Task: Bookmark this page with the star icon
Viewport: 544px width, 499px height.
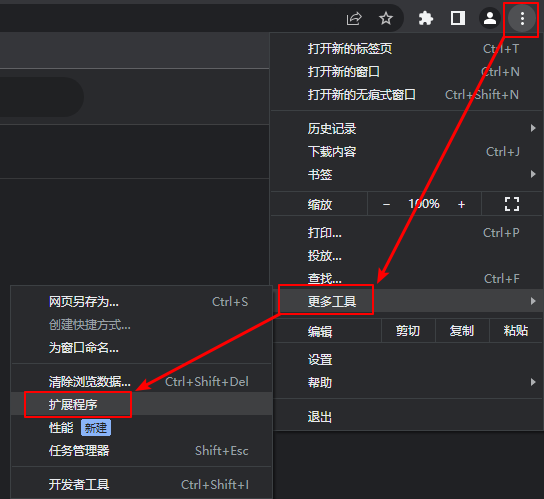Action: coord(386,18)
